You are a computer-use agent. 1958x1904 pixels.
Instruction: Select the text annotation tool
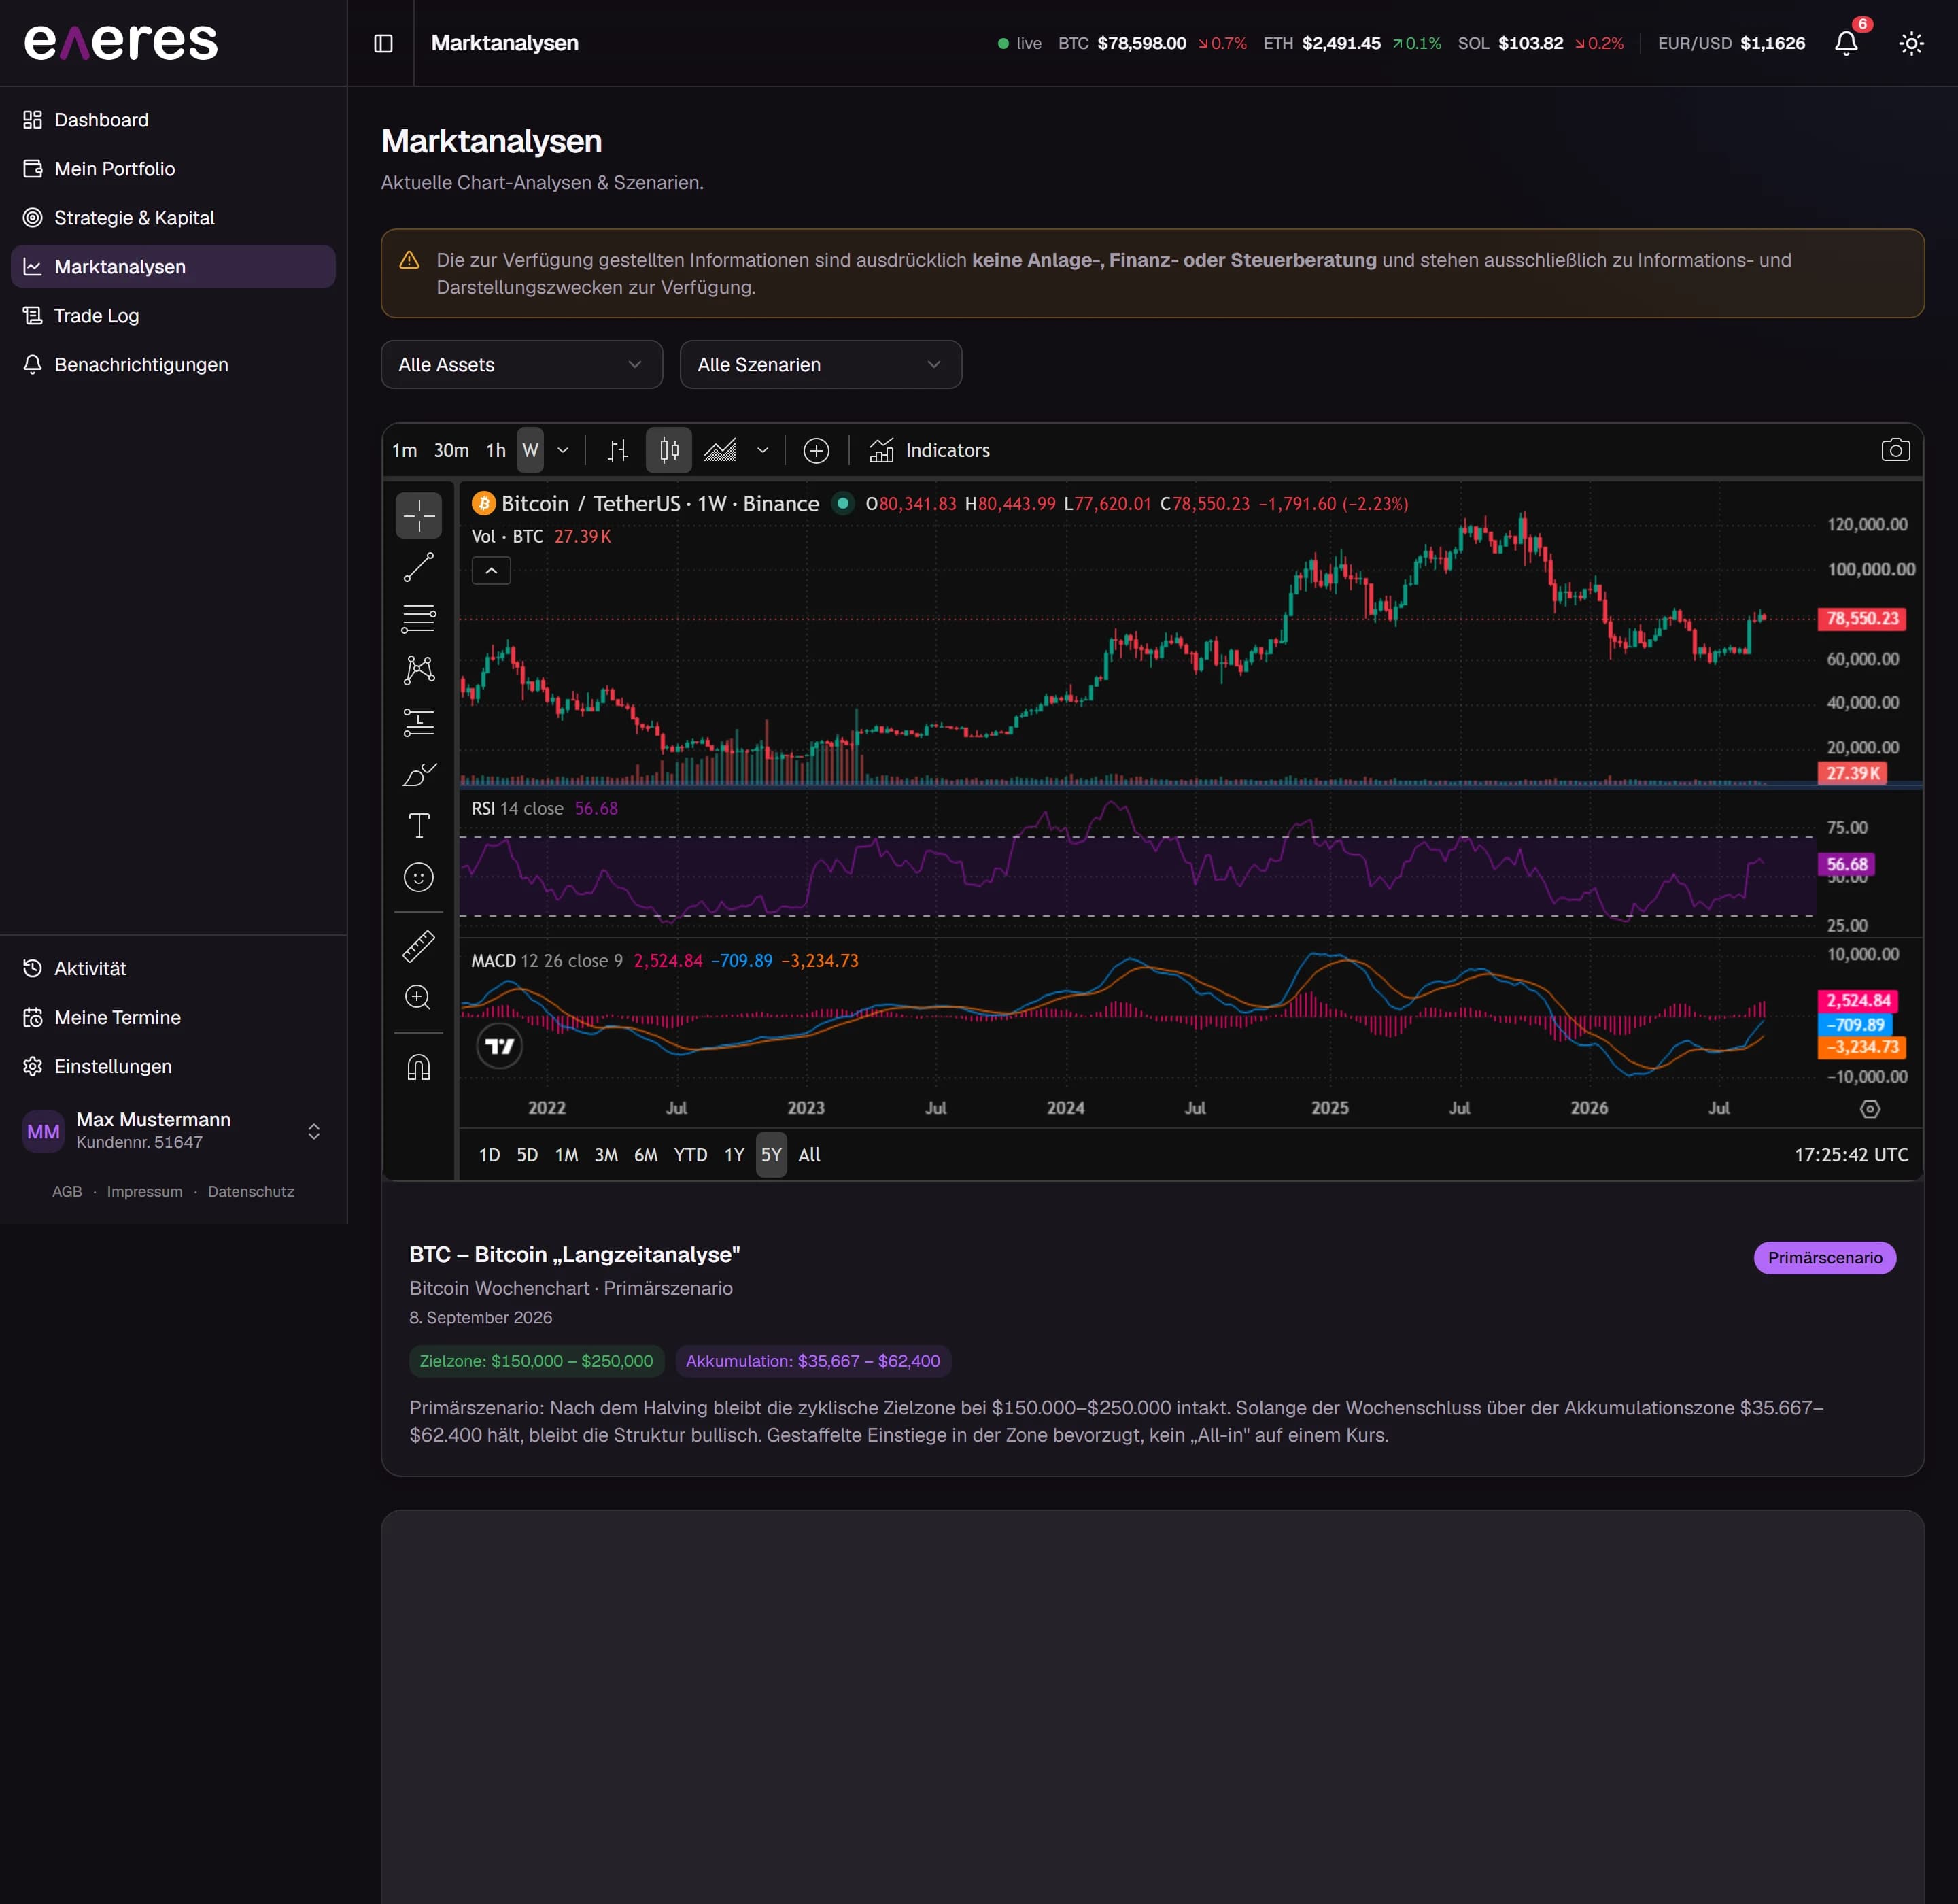(418, 825)
